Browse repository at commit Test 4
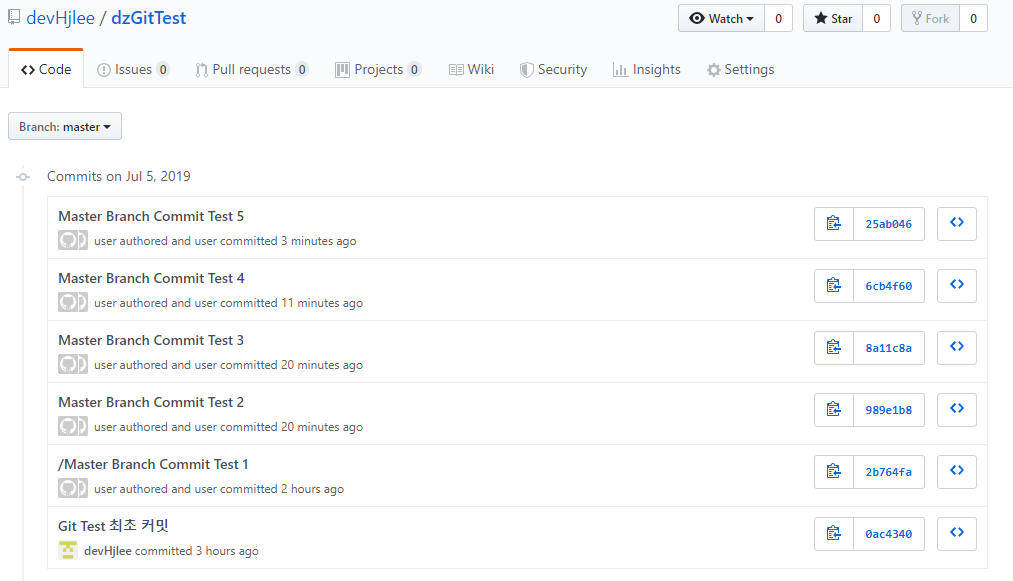1013x581 pixels. pyautogui.click(x=957, y=286)
